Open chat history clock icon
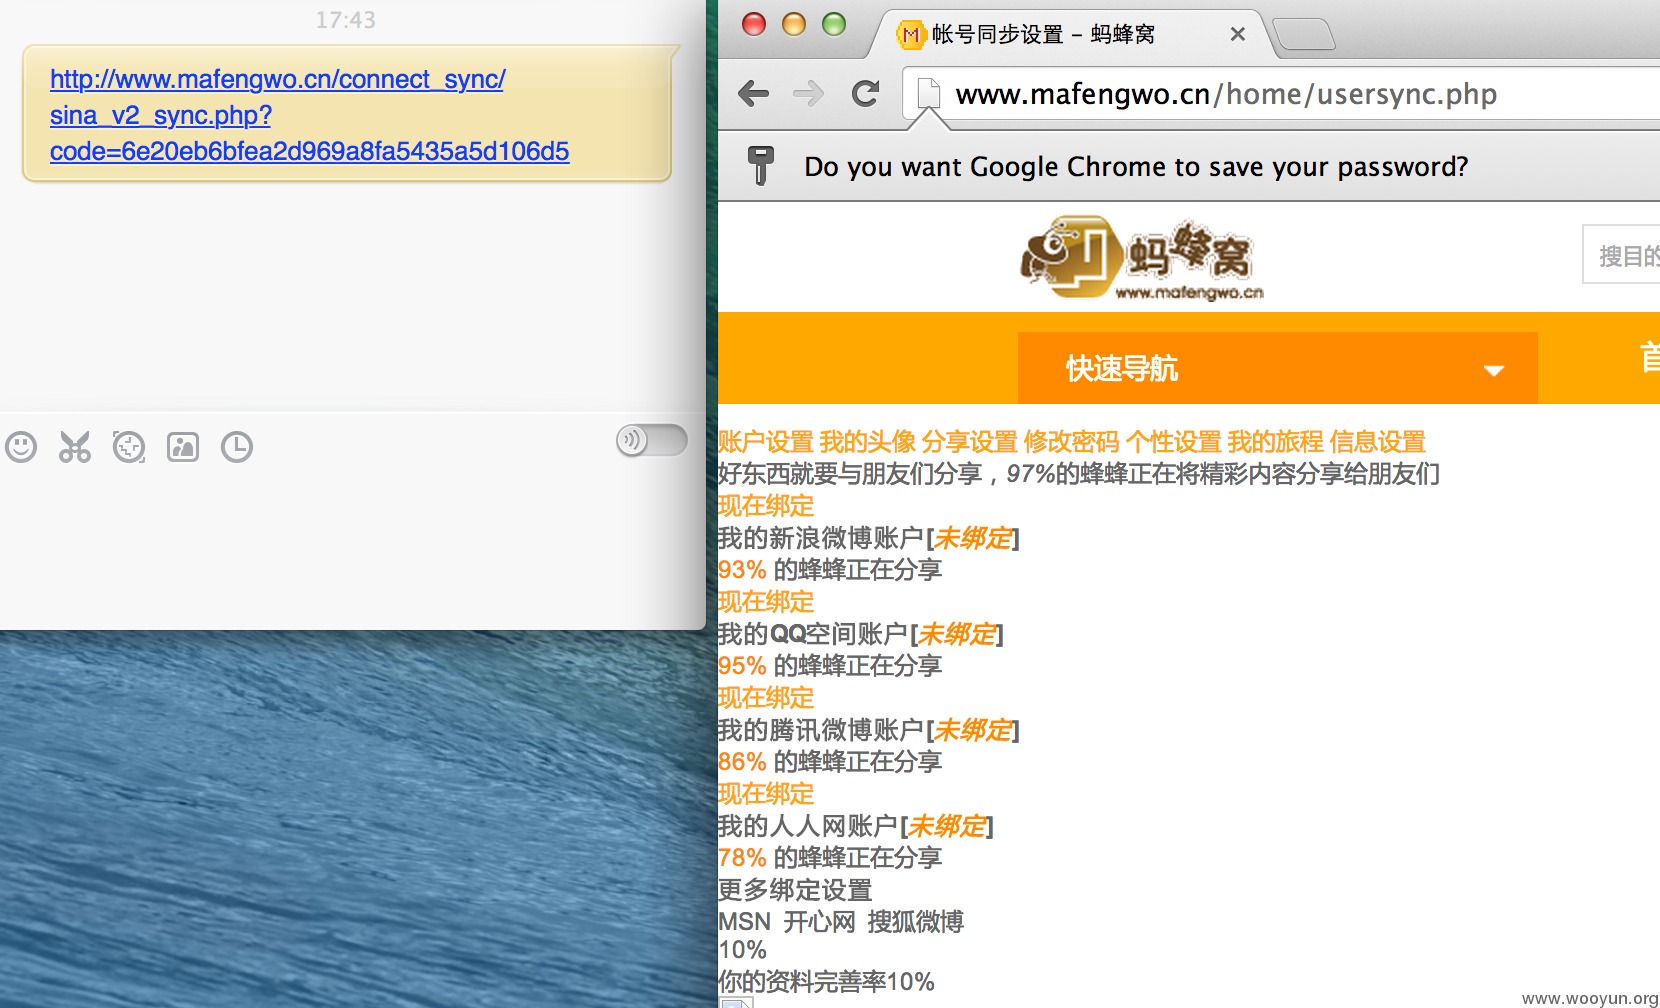 (x=237, y=446)
